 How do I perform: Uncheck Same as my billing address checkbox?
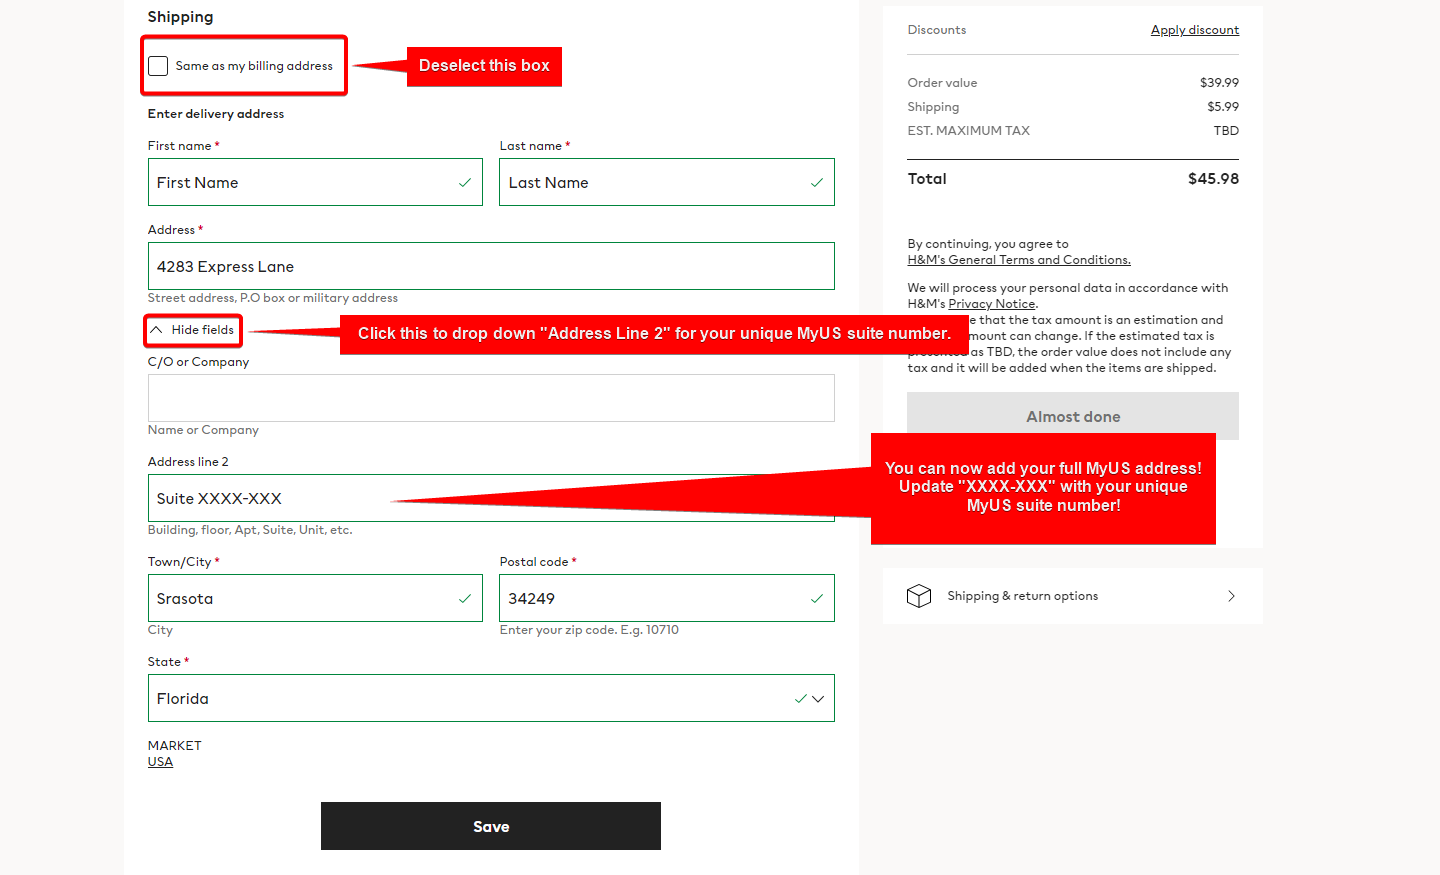coord(158,66)
